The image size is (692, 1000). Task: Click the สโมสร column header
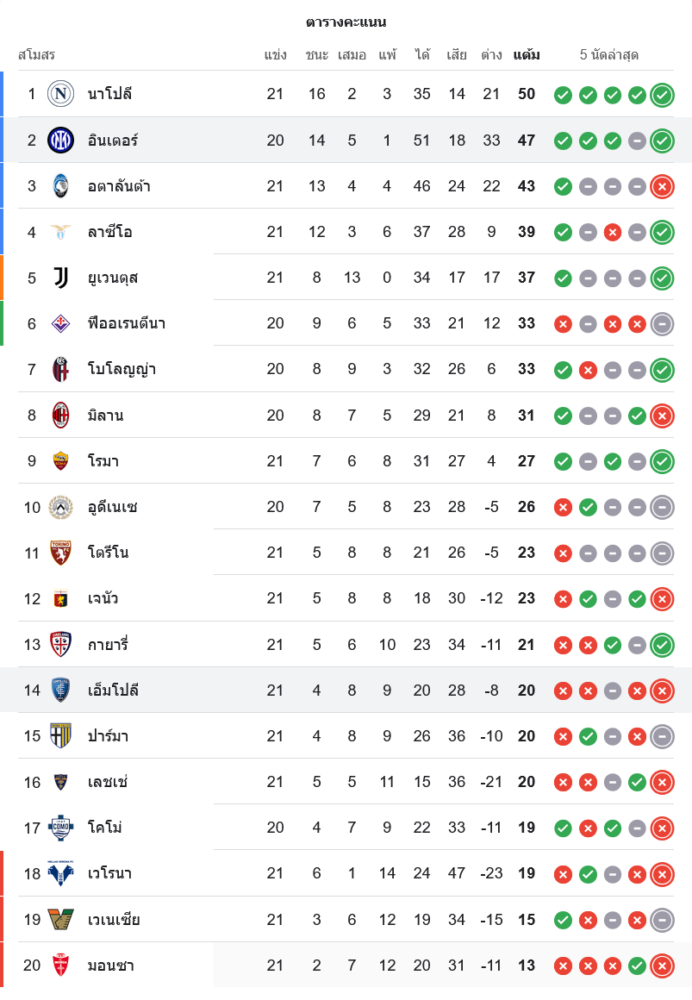pyautogui.click(x=36, y=55)
